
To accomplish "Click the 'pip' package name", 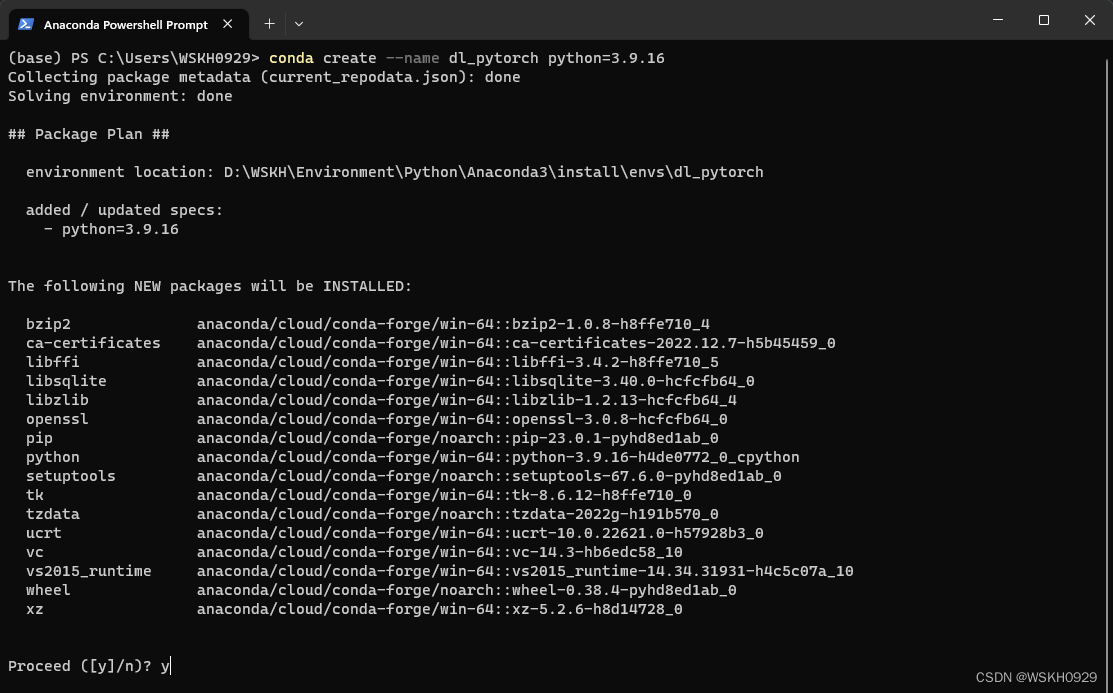I will click(x=39, y=438).
